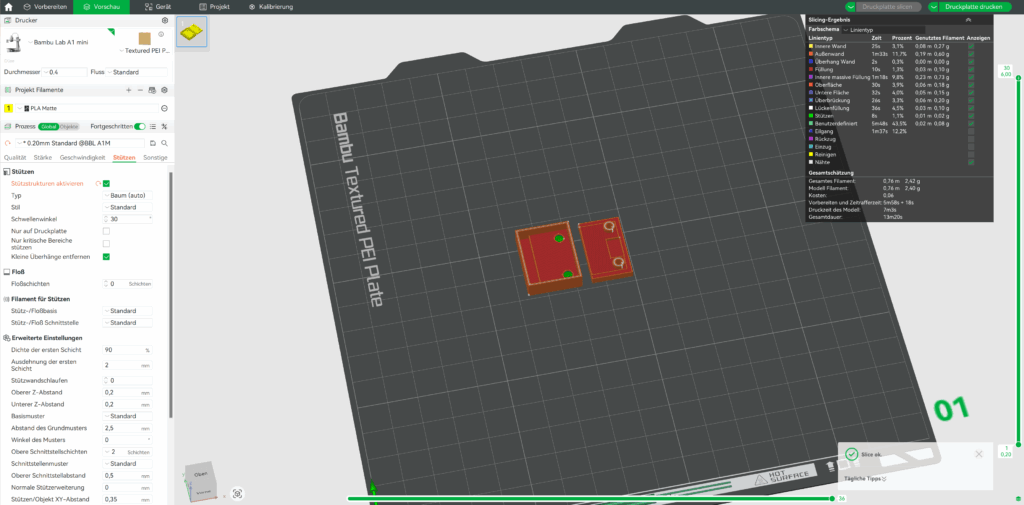Open compare presets icon in Prozess header
This screenshot has height=505, width=1024.
[165, 127]
